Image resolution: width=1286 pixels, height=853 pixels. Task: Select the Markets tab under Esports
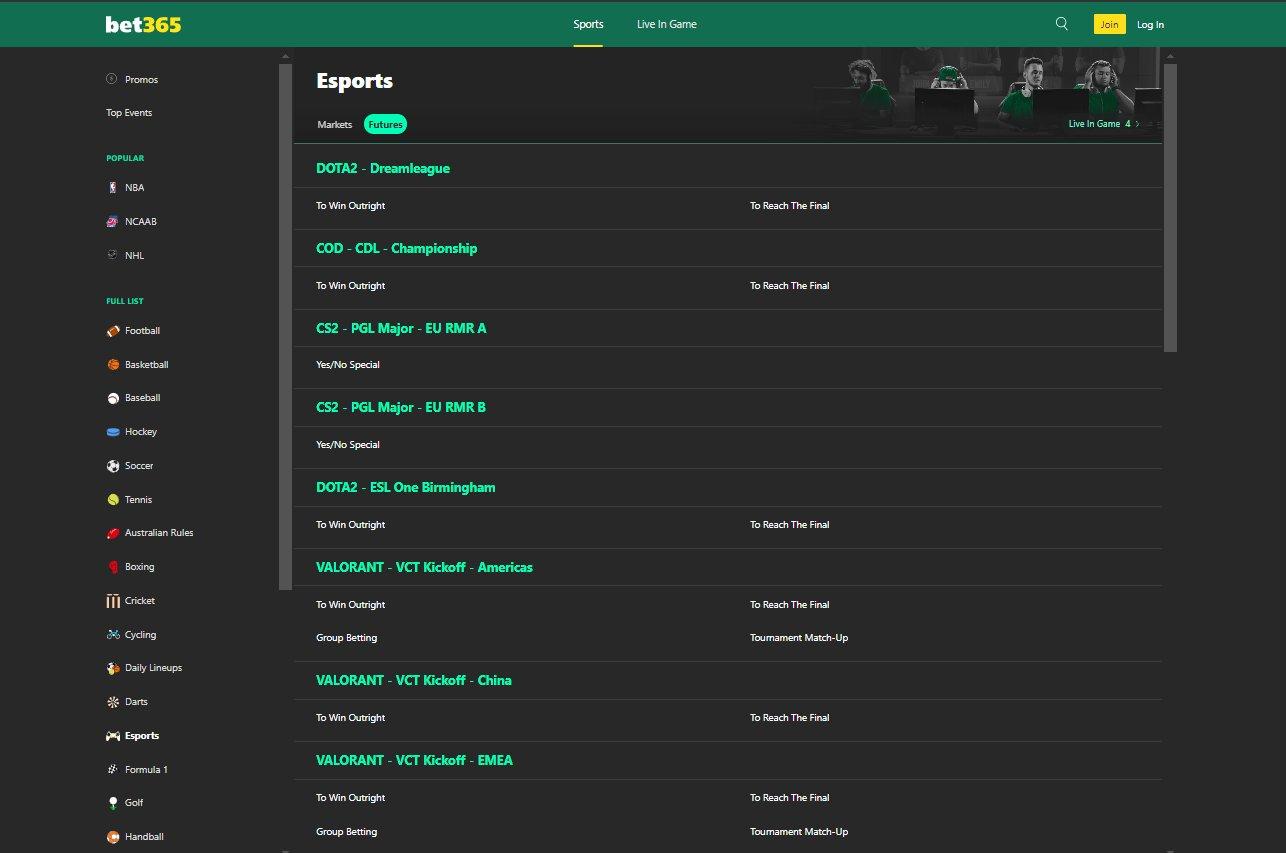[x=335, y=124]
